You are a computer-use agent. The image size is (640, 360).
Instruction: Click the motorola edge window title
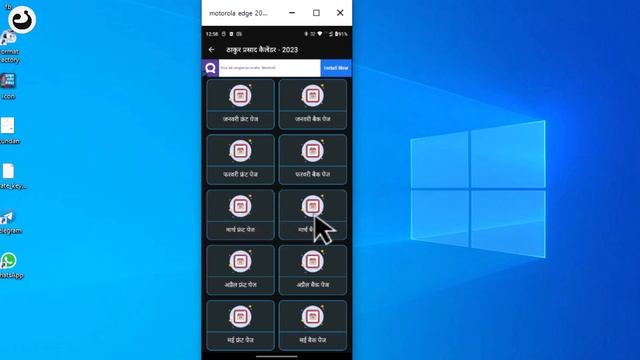[238, 13]
